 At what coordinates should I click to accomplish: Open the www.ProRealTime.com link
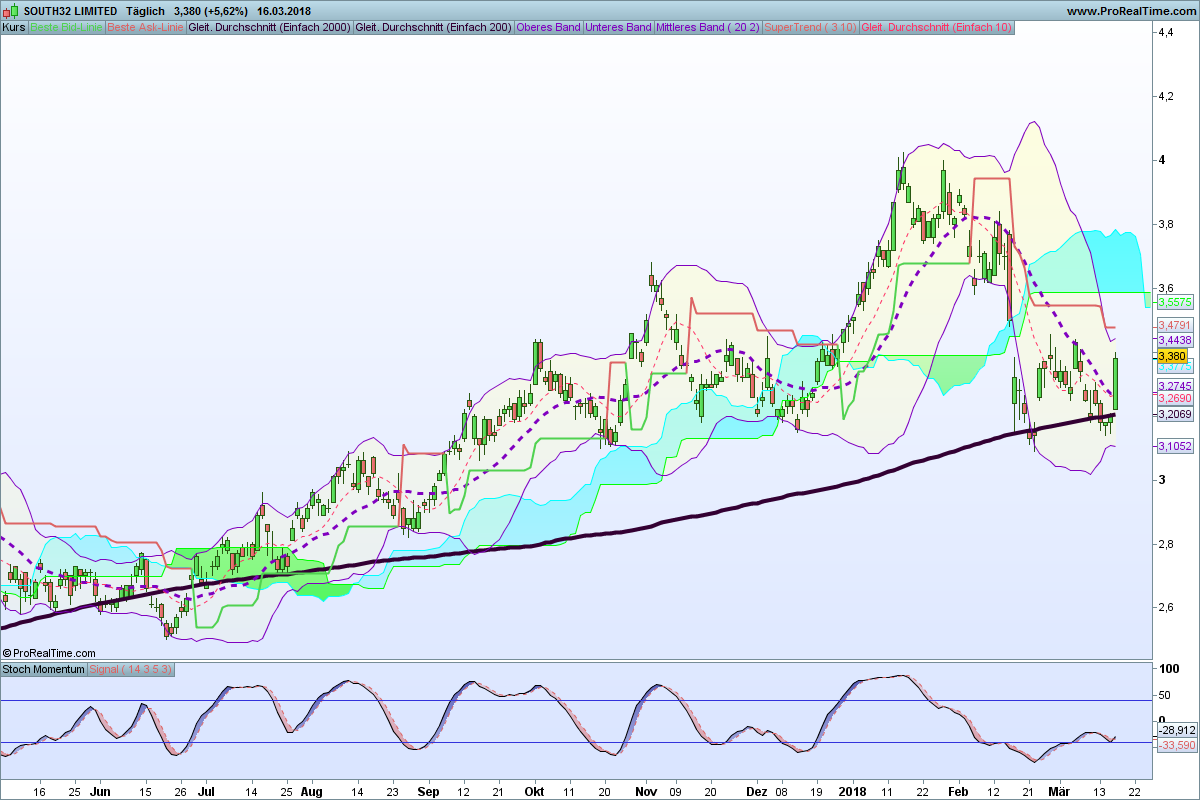1130,10
